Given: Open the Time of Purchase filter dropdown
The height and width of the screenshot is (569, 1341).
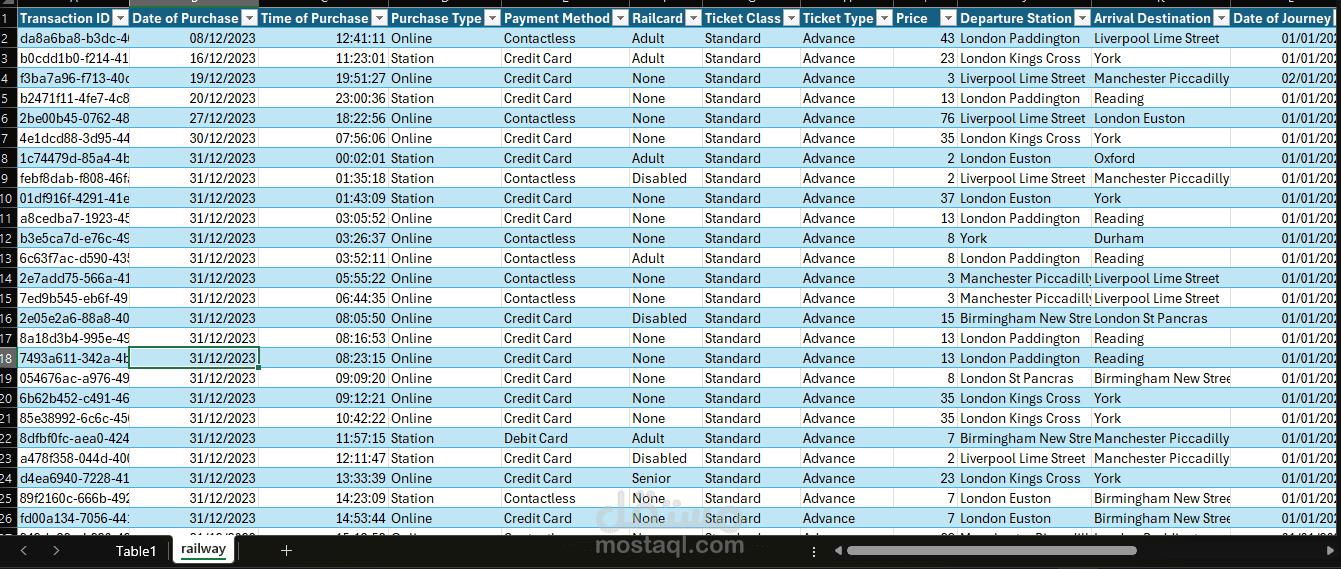Looking at the screenshot, I should 379,18.
